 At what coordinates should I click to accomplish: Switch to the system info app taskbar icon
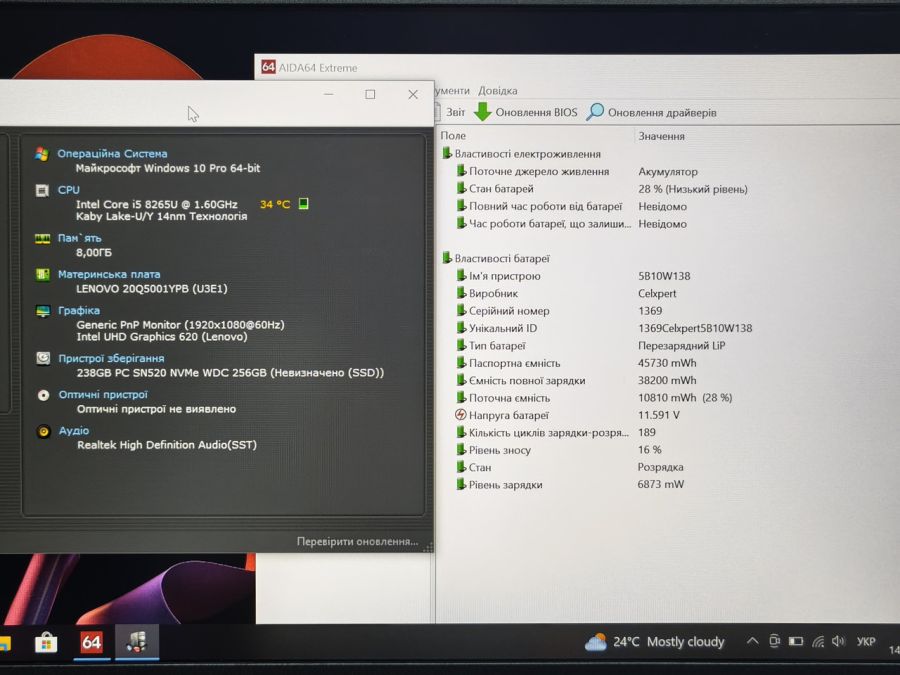point(137,642)
